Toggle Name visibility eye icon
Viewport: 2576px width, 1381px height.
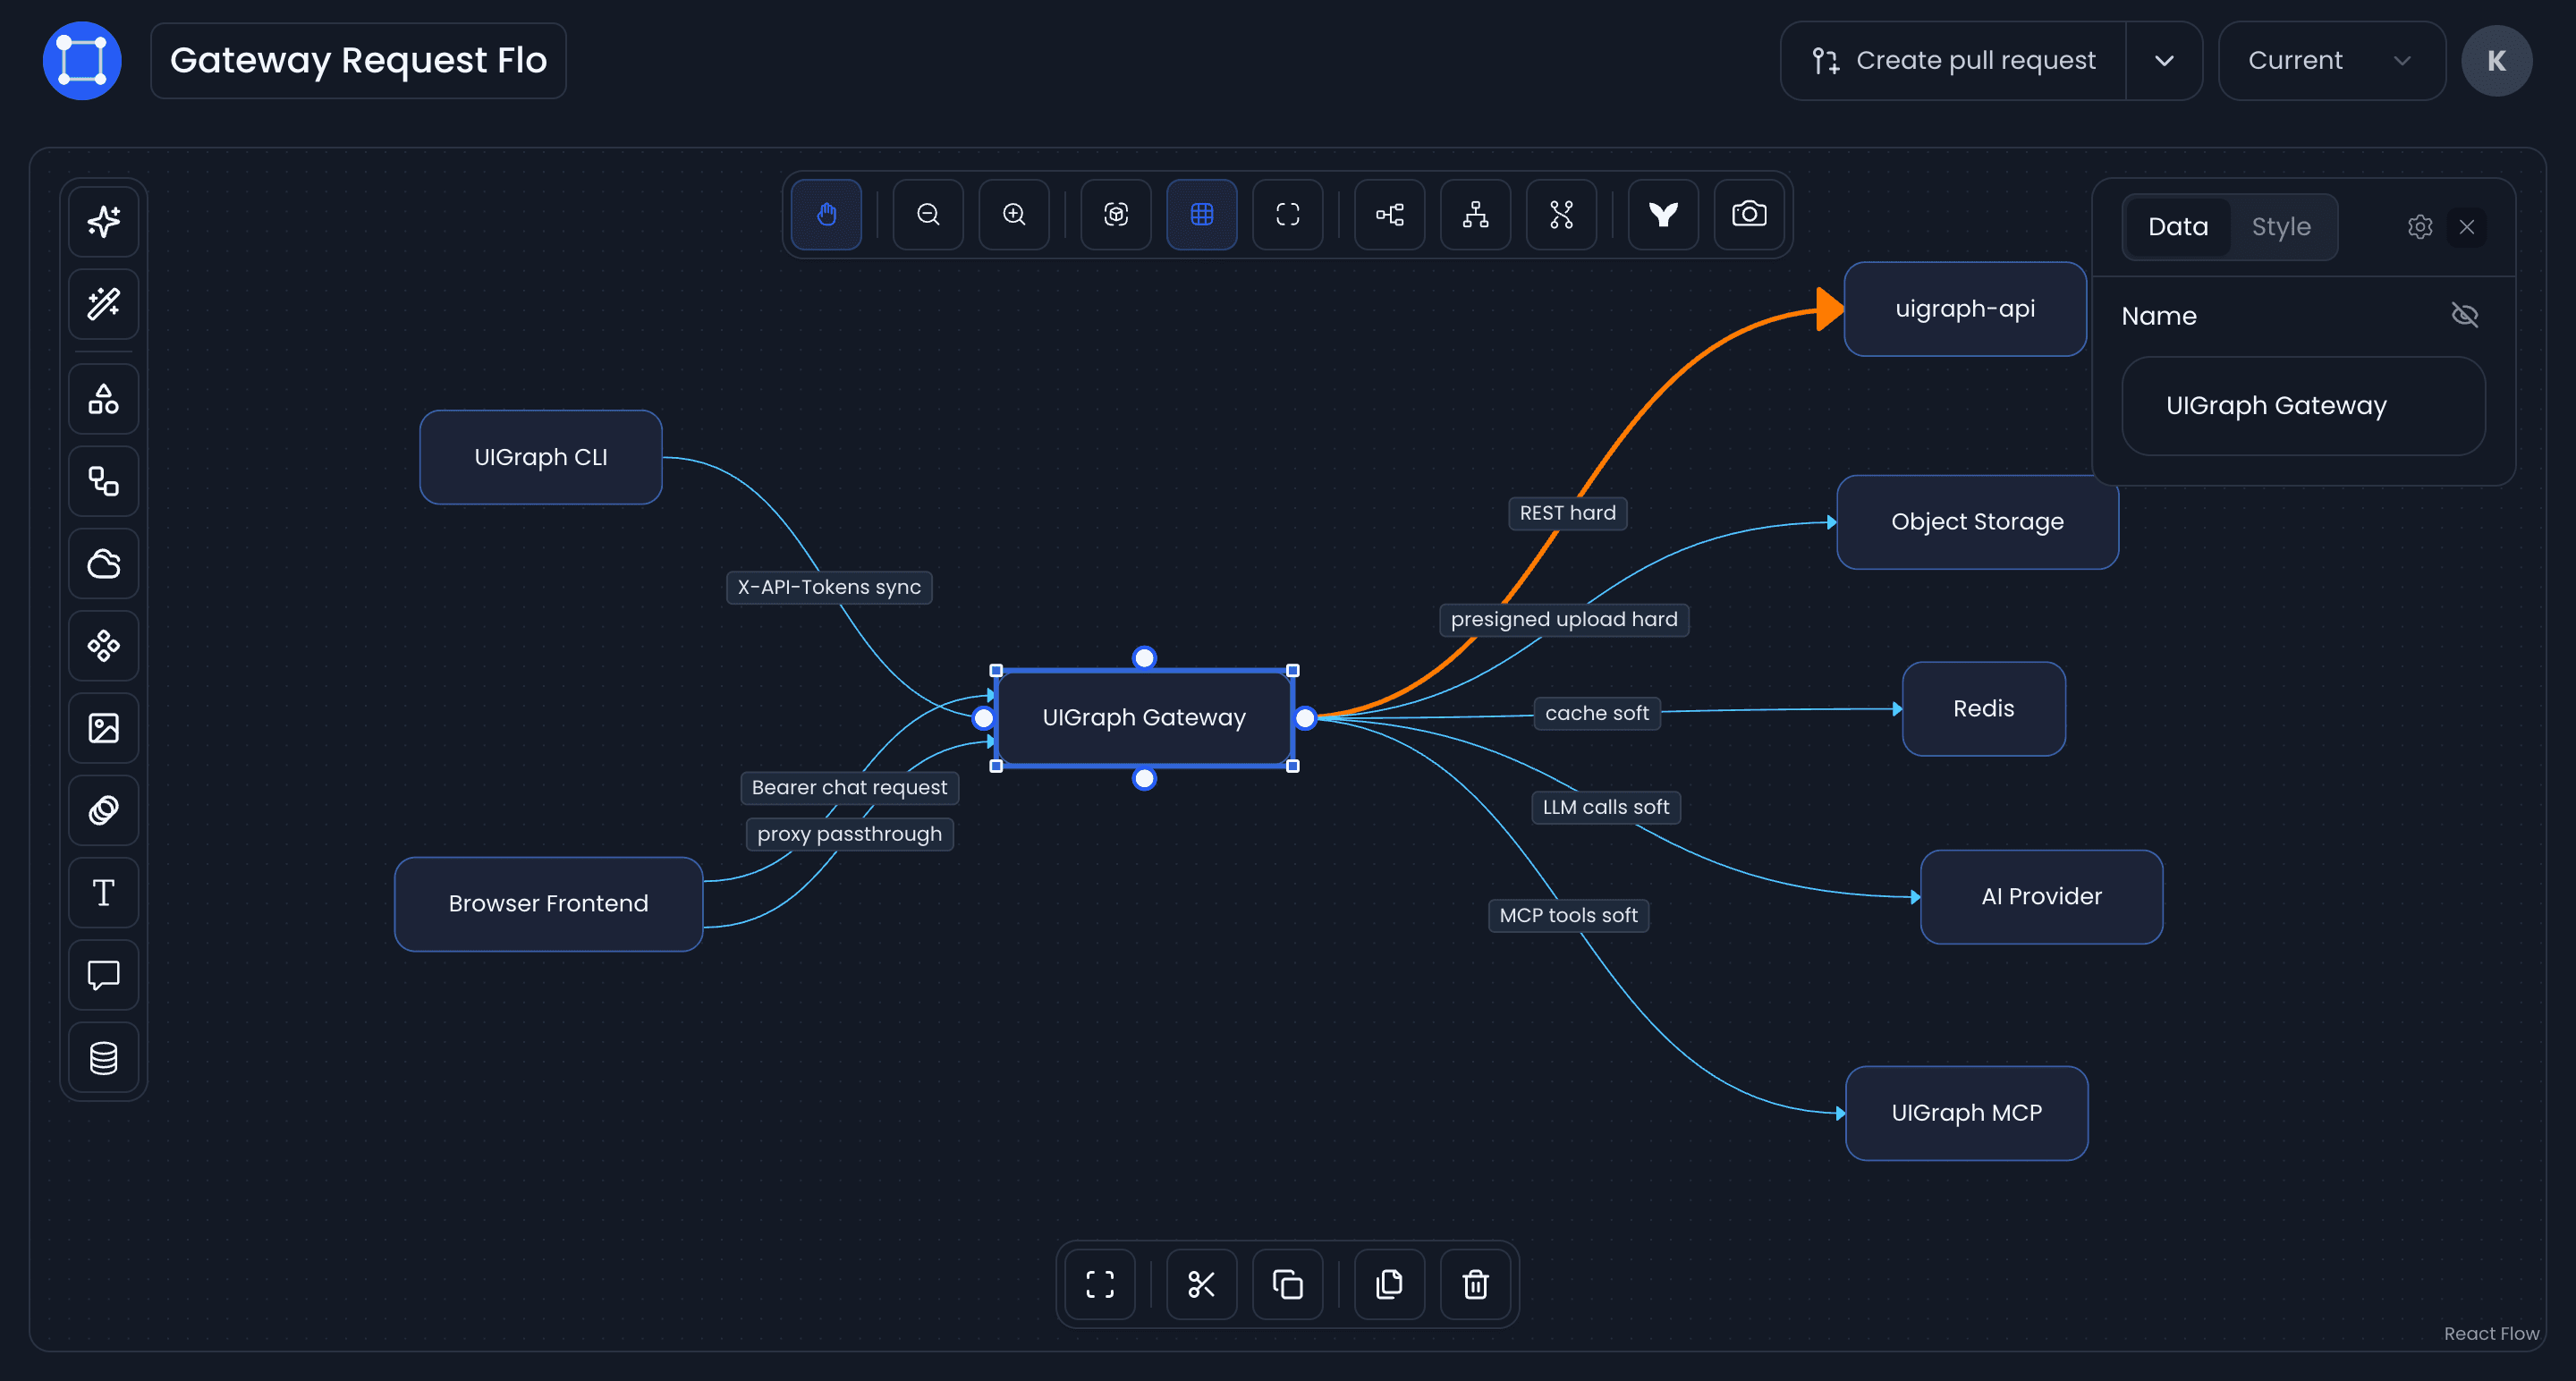click(x=2465, y=315)
